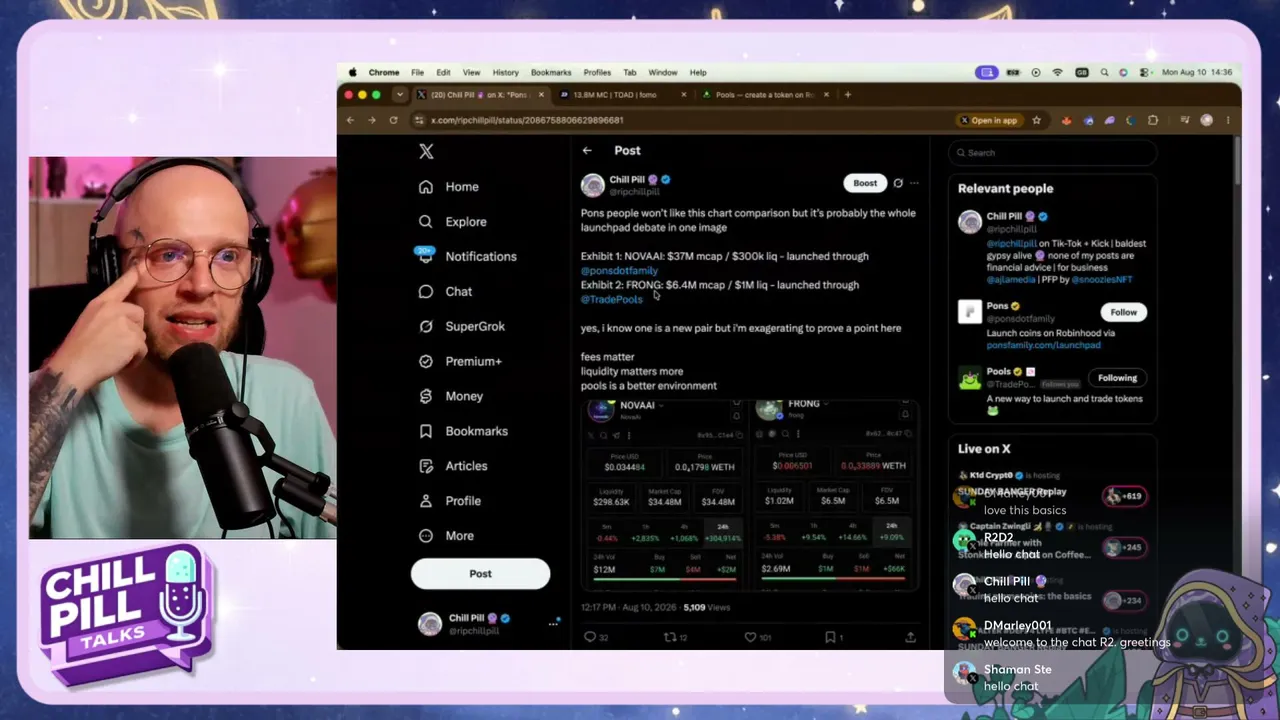
Task: Click the Chrome address bar URL
Action: (527, 120)
